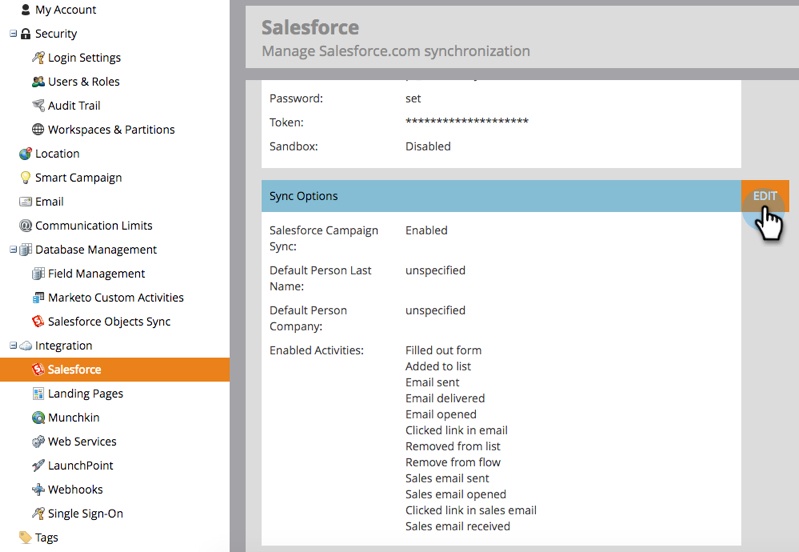
Task: Collapse the Database Management section
Action: [13, 249]
